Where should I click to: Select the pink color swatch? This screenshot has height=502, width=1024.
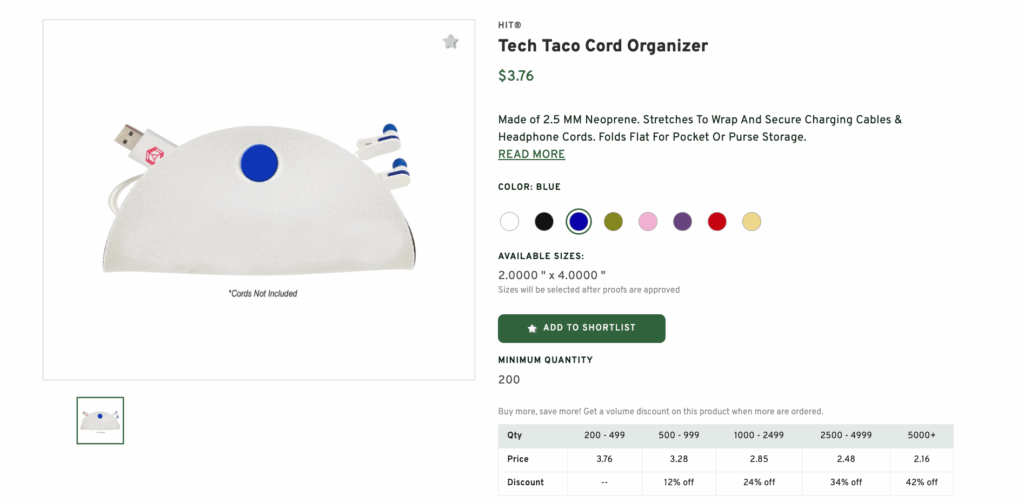pos(648,221)
